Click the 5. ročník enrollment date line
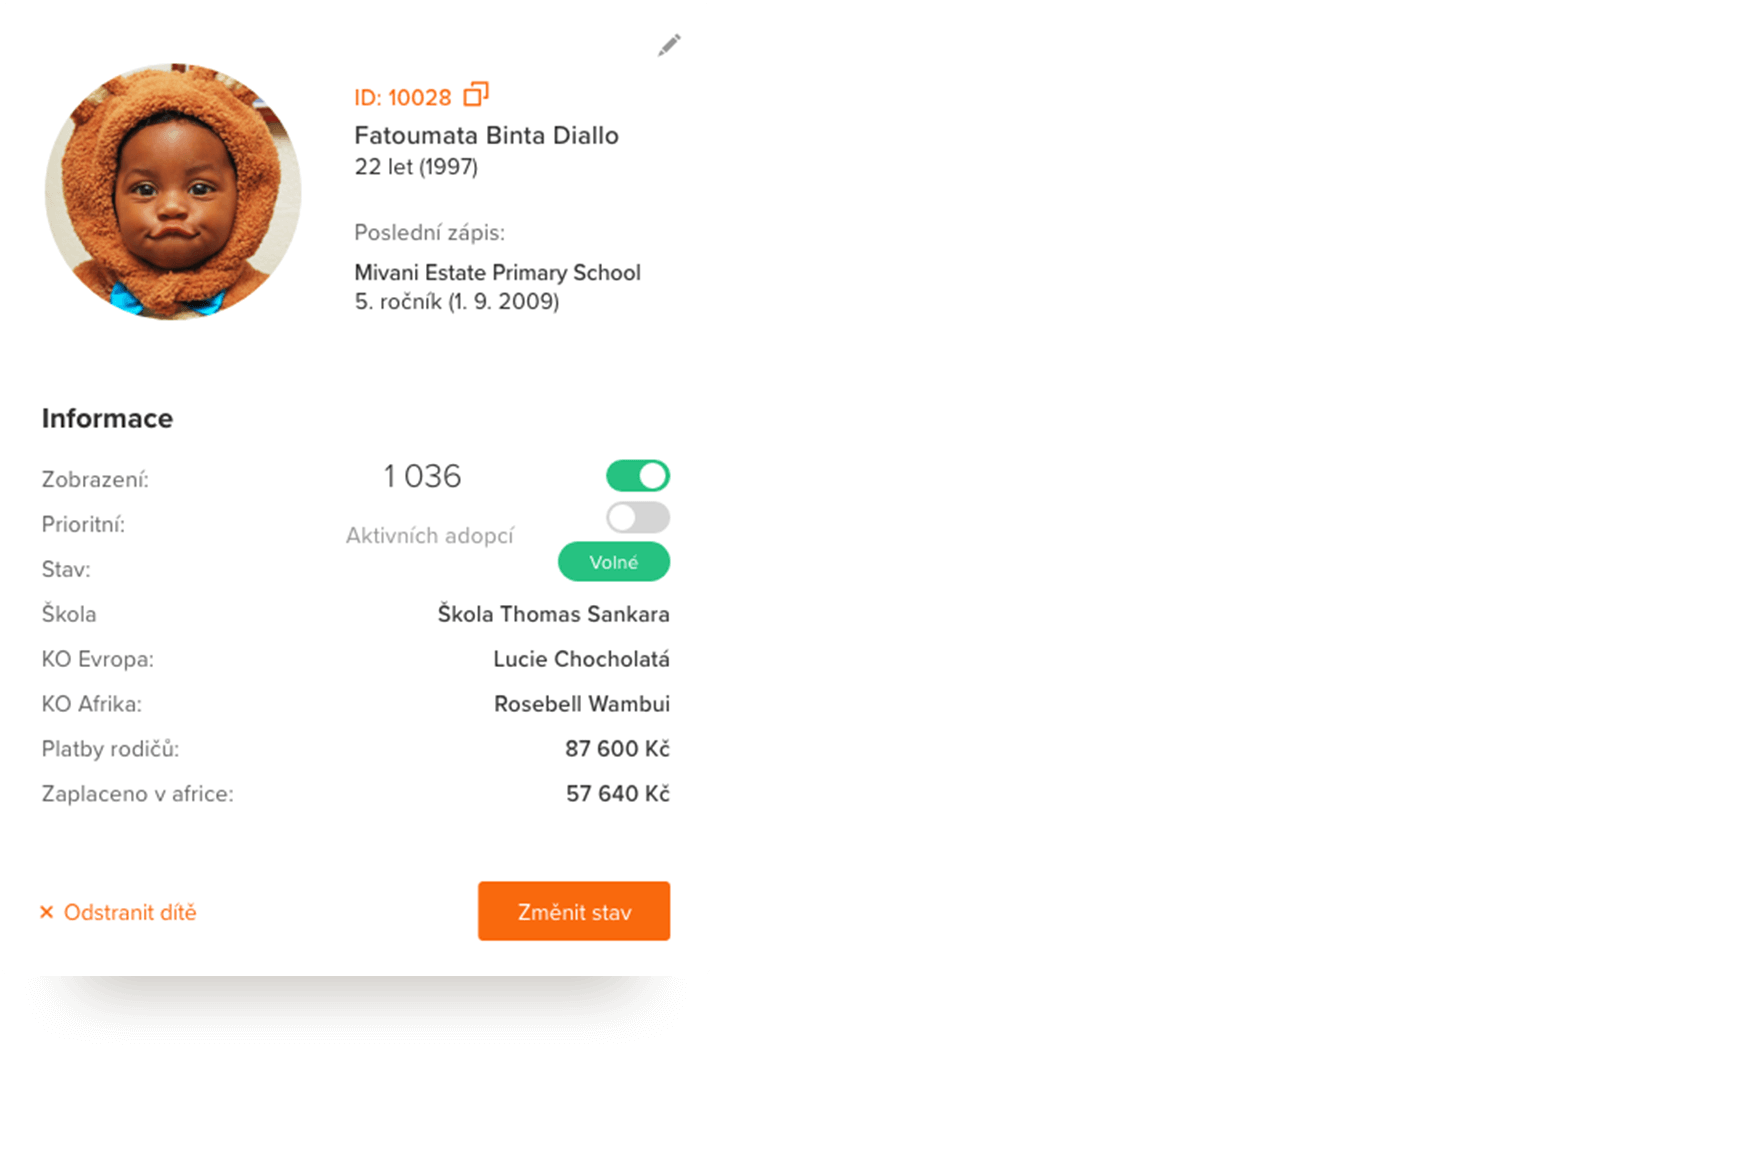Image resolution: width=1748 pixels, height=1166 pixels. click(x=457, y=302)
